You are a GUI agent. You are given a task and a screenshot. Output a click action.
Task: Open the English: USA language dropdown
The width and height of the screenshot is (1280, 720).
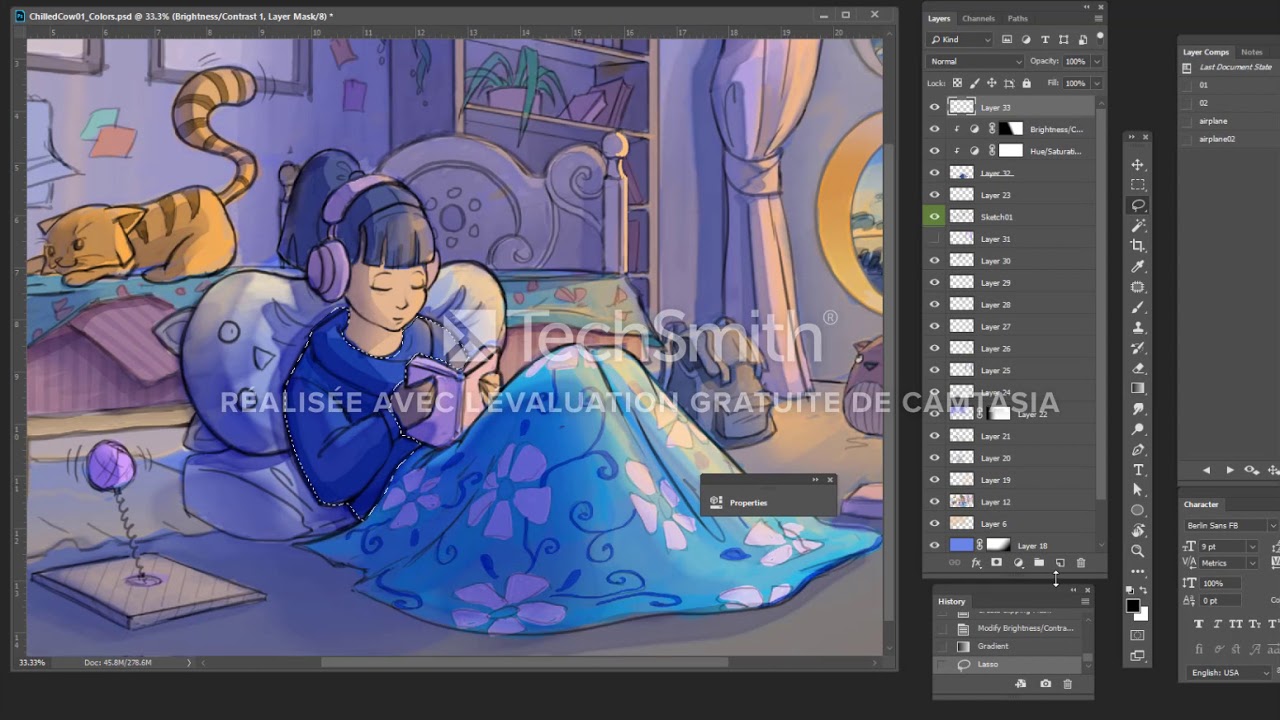1229,673
